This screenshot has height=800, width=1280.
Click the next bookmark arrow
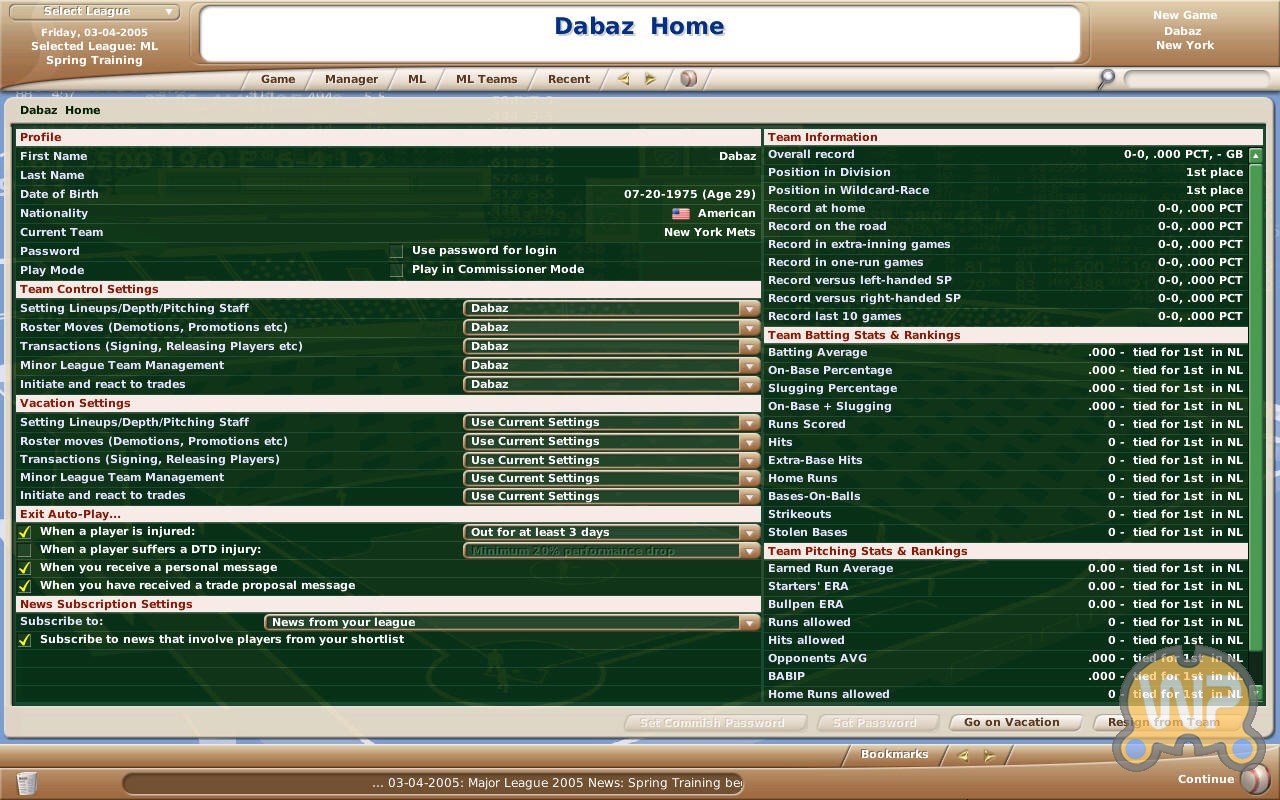pyautogui.click(x=989, y=756)
